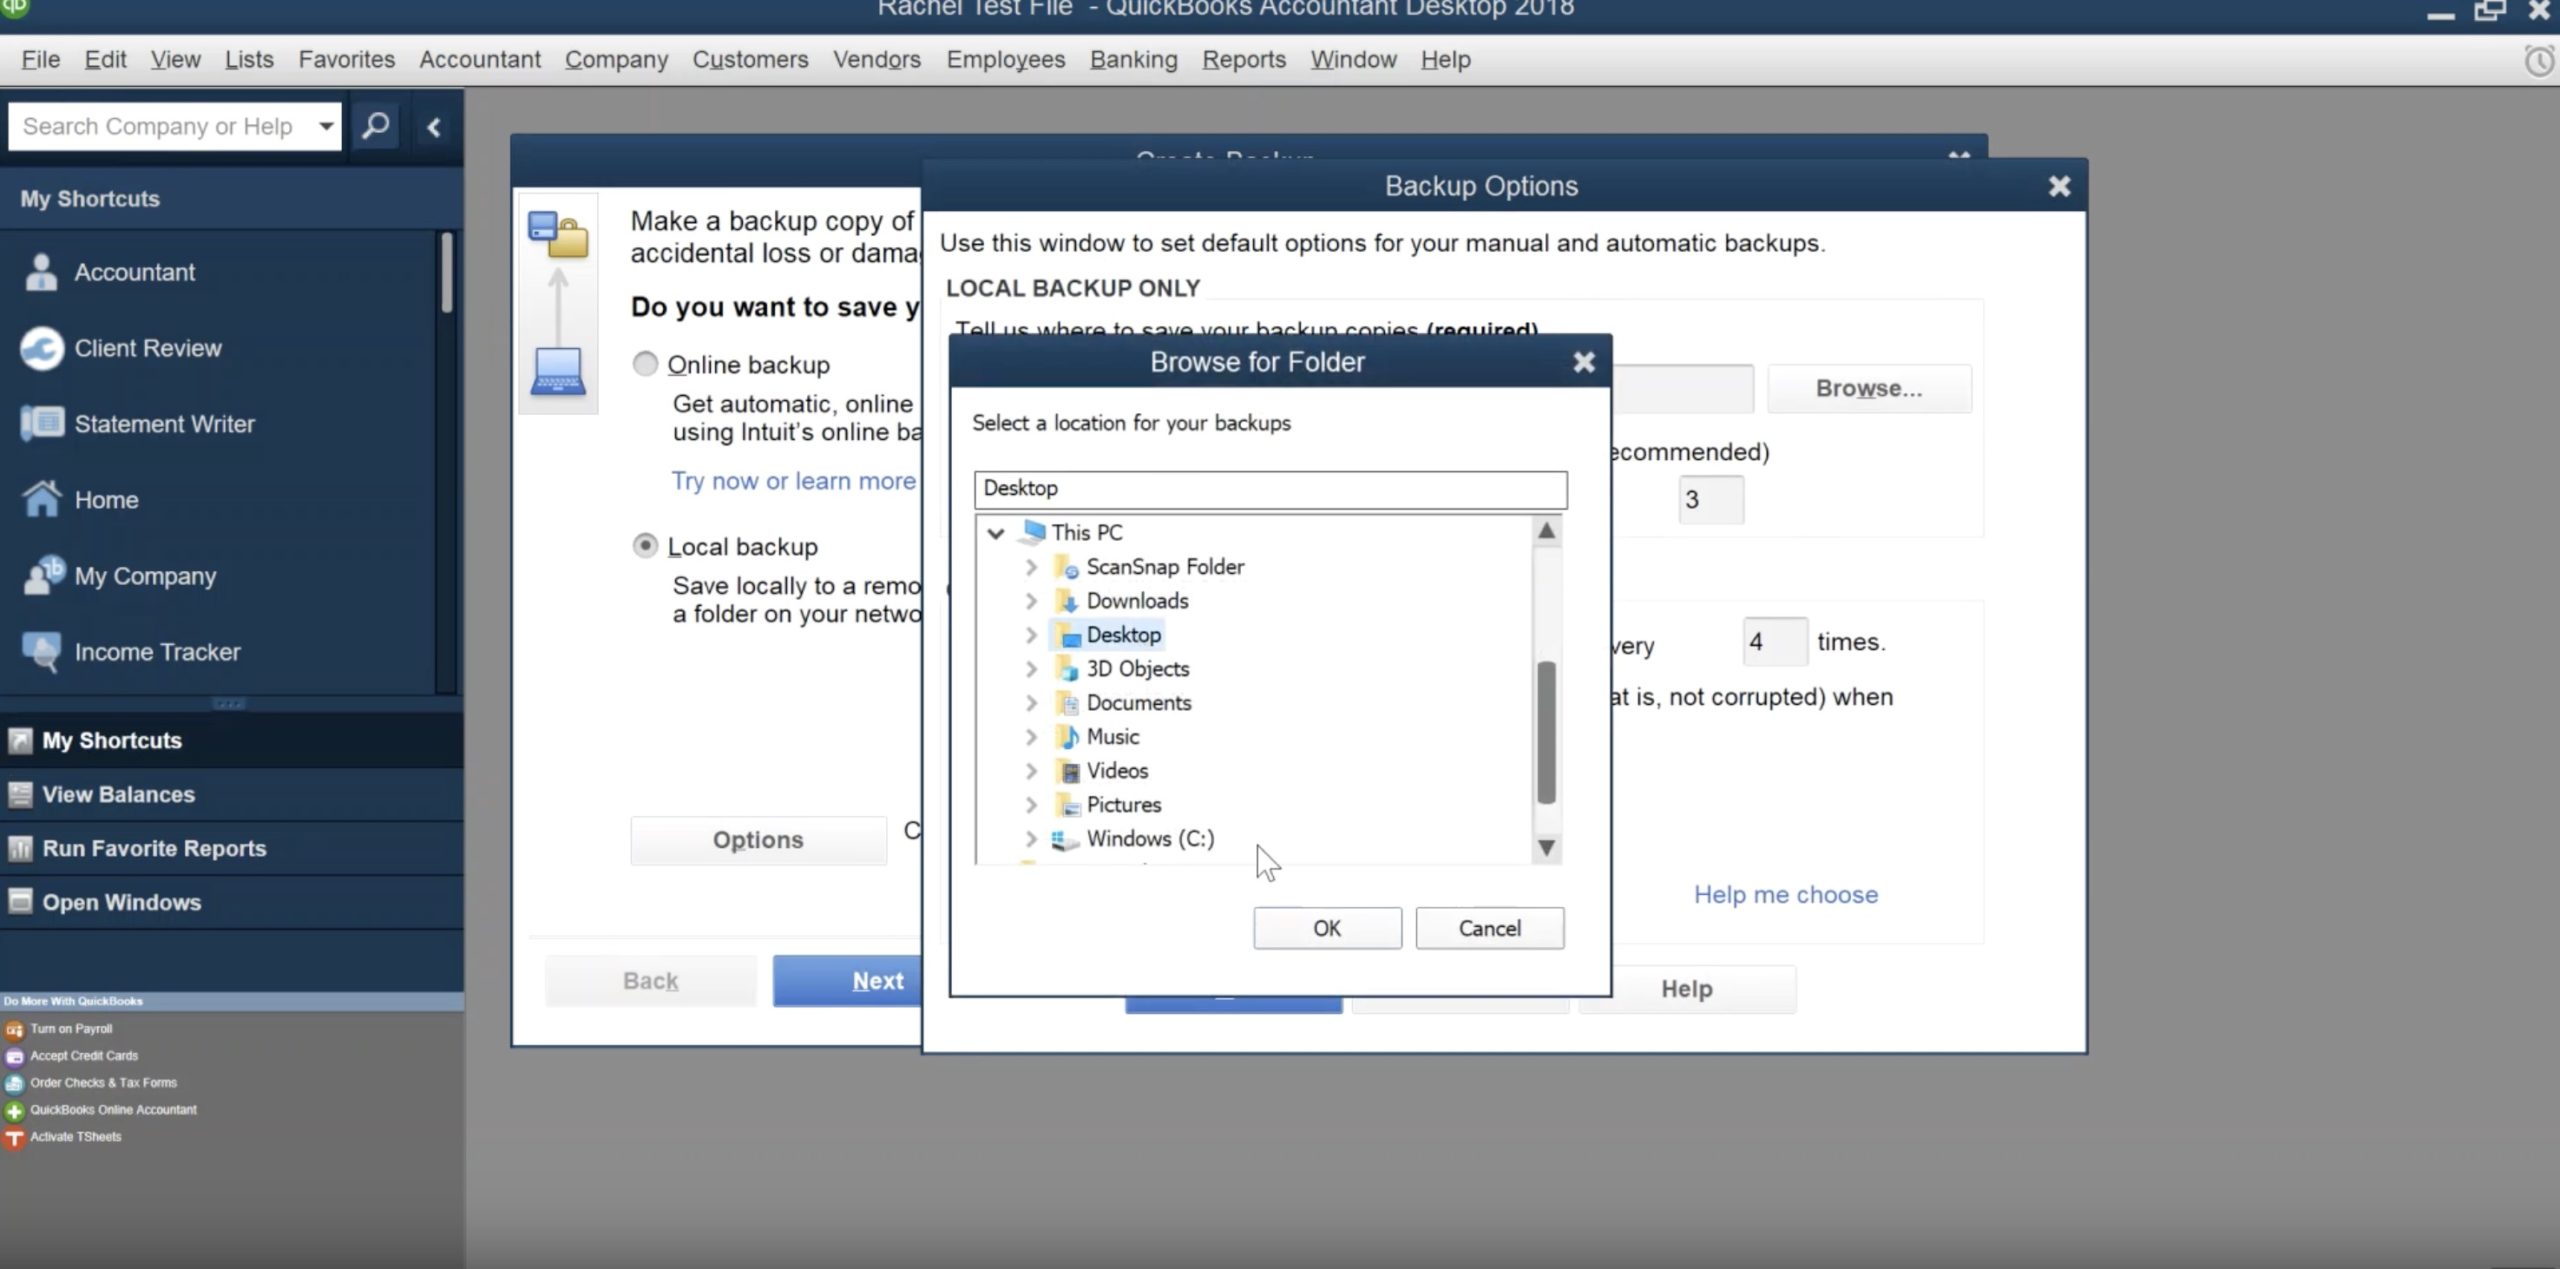Open the Client Review shortcut icon

(x=41, y=348)
